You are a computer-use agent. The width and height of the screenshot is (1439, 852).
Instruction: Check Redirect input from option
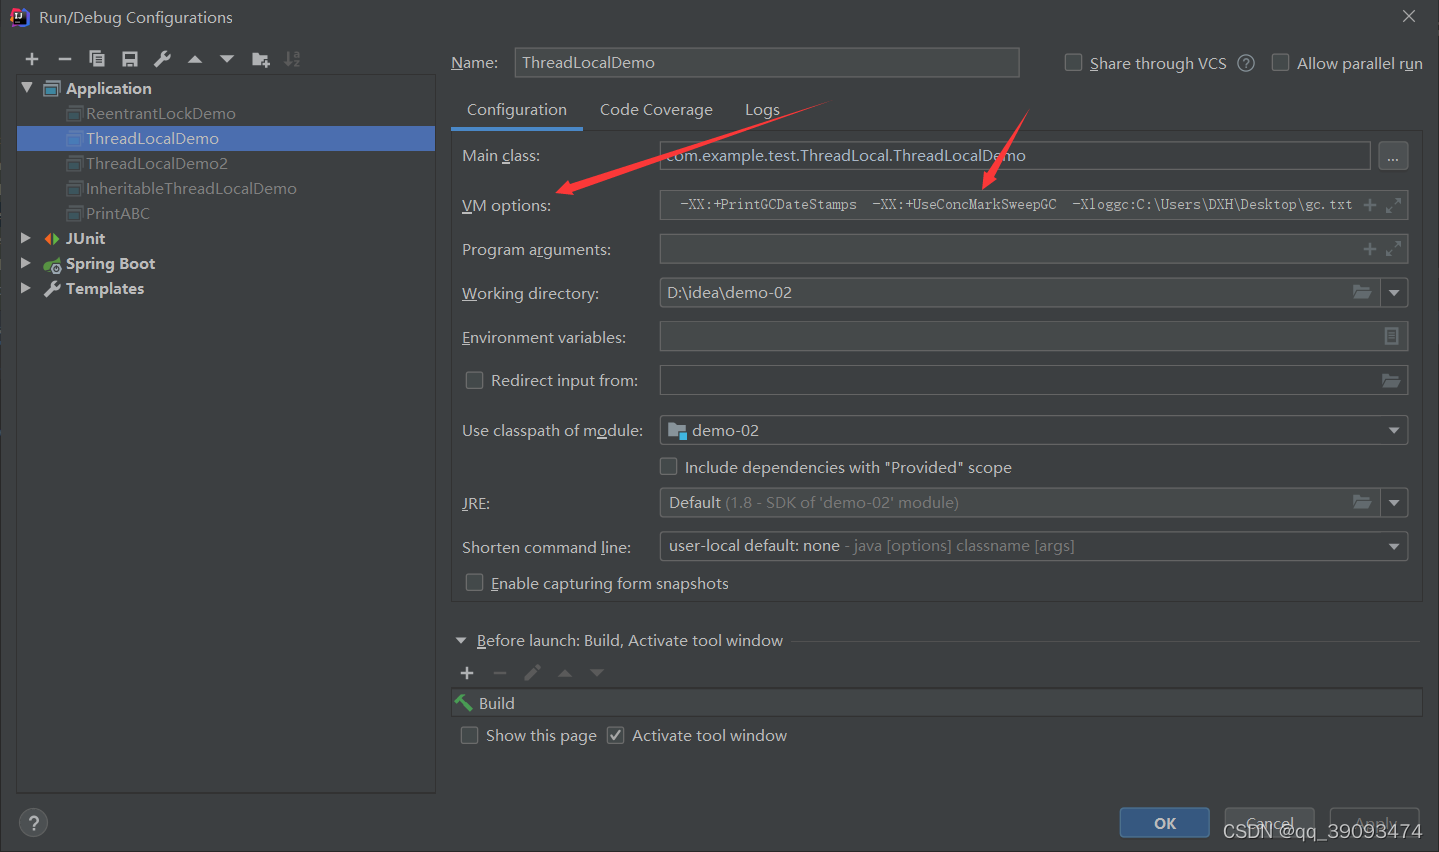click(475, 380)
